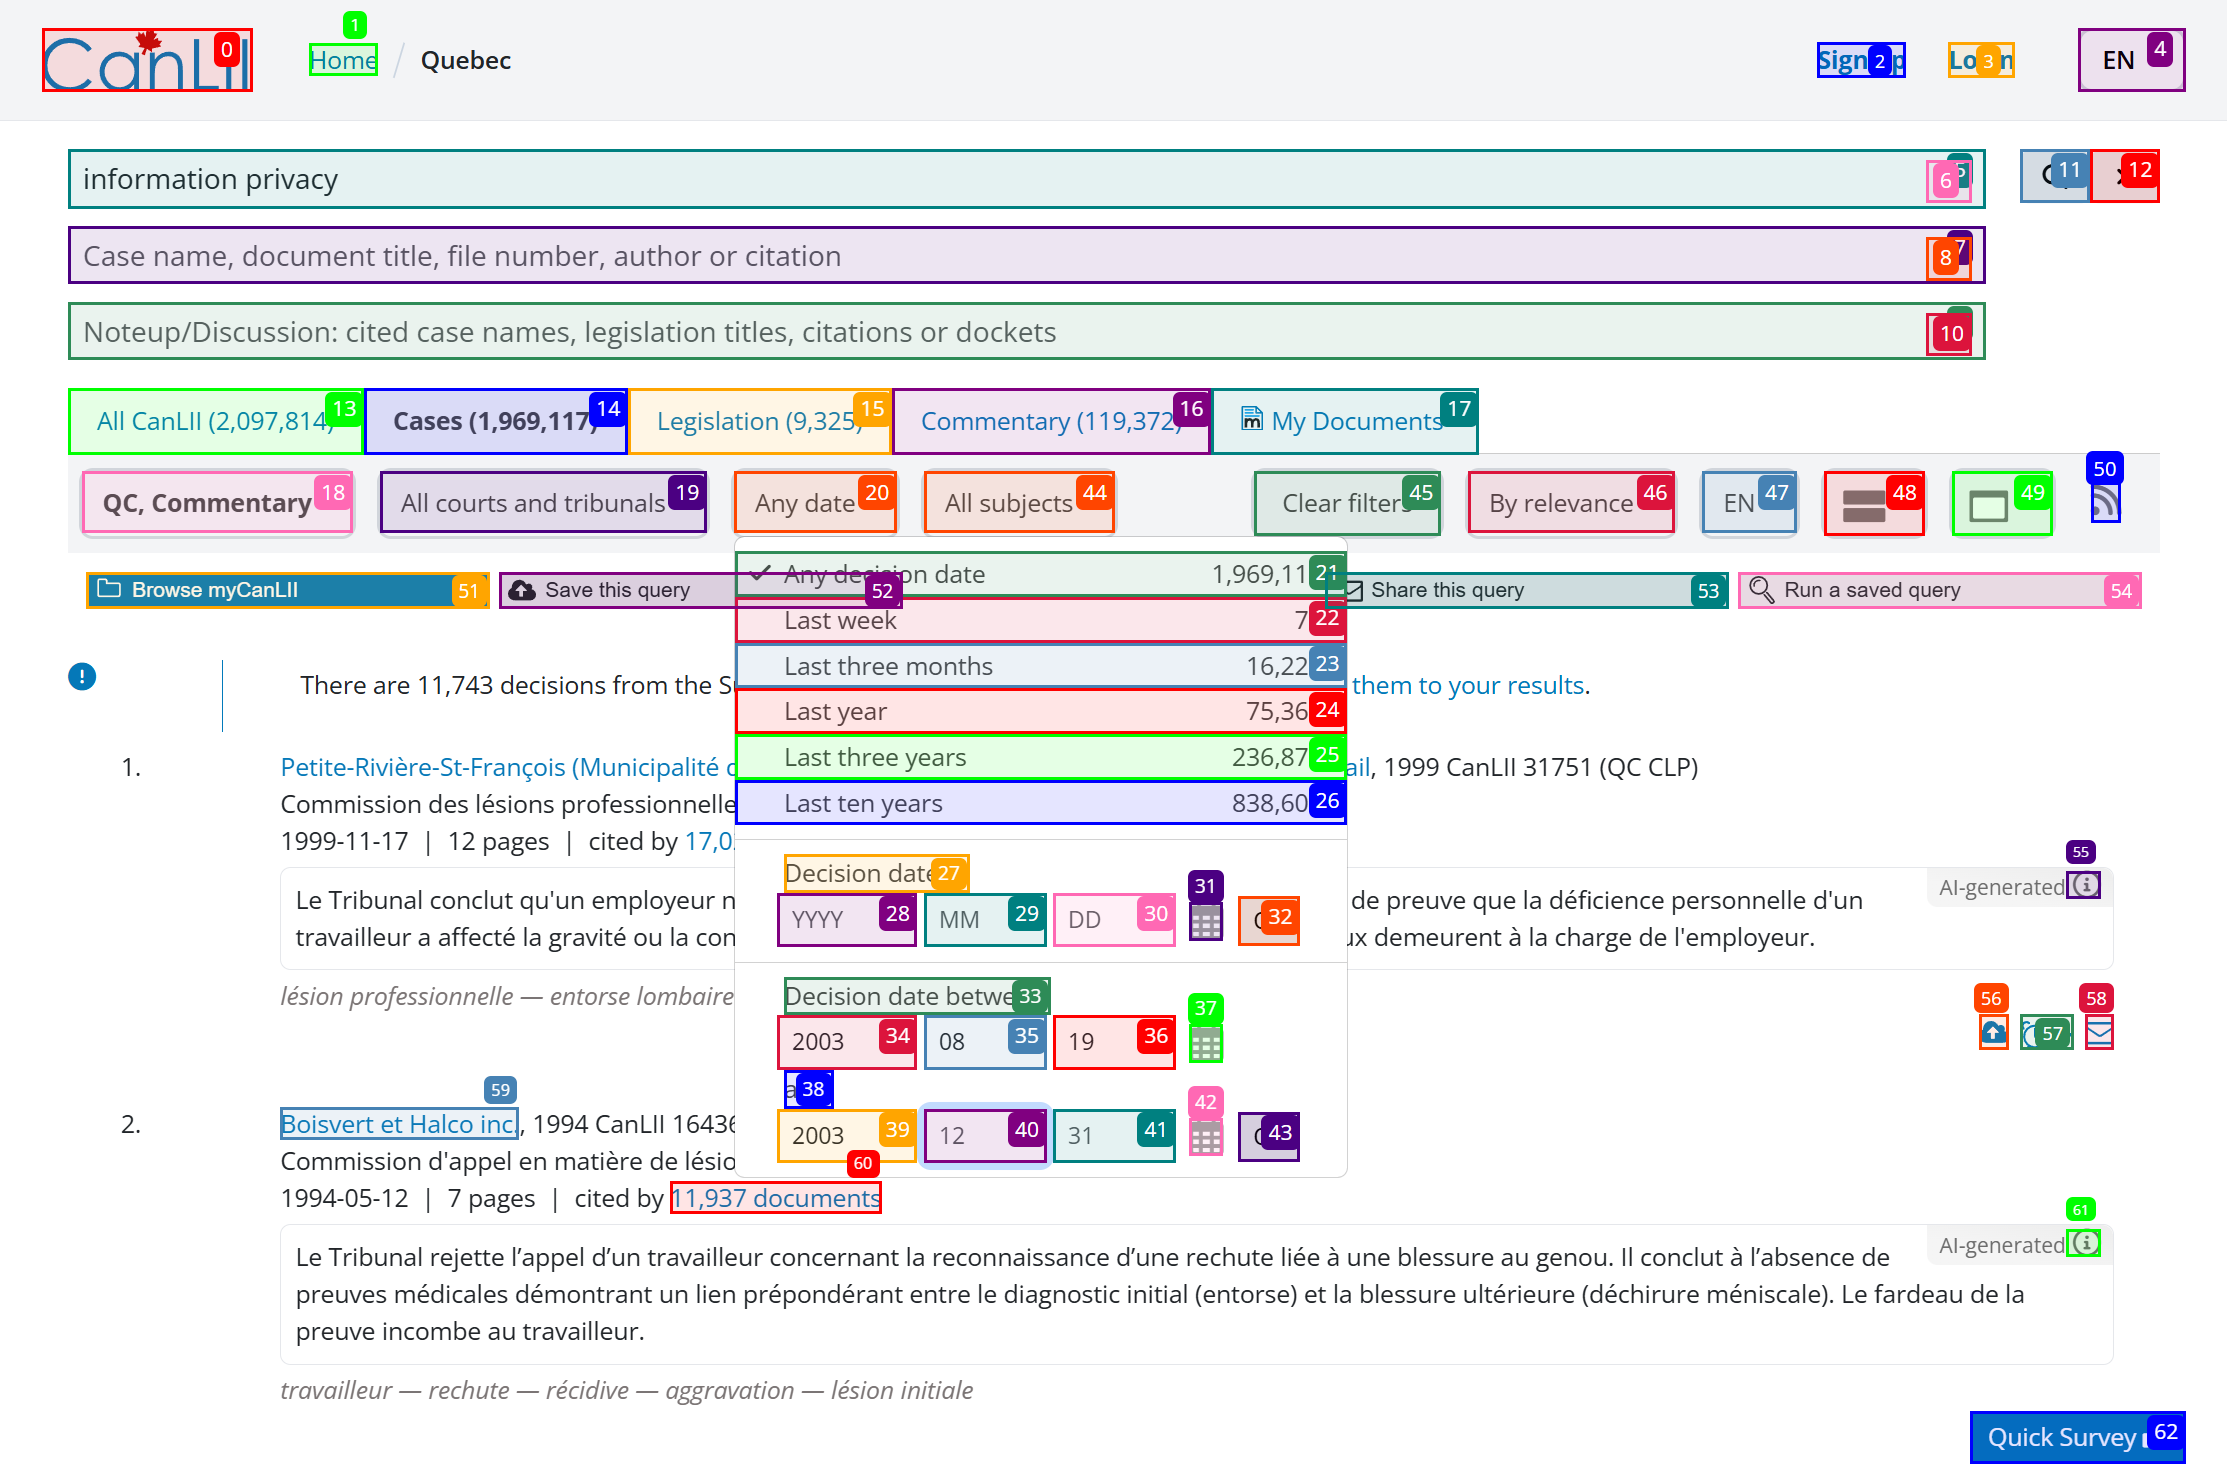2227x1464 pixels.
Task: Switch results to compact list view
Action: [1874, 503]
